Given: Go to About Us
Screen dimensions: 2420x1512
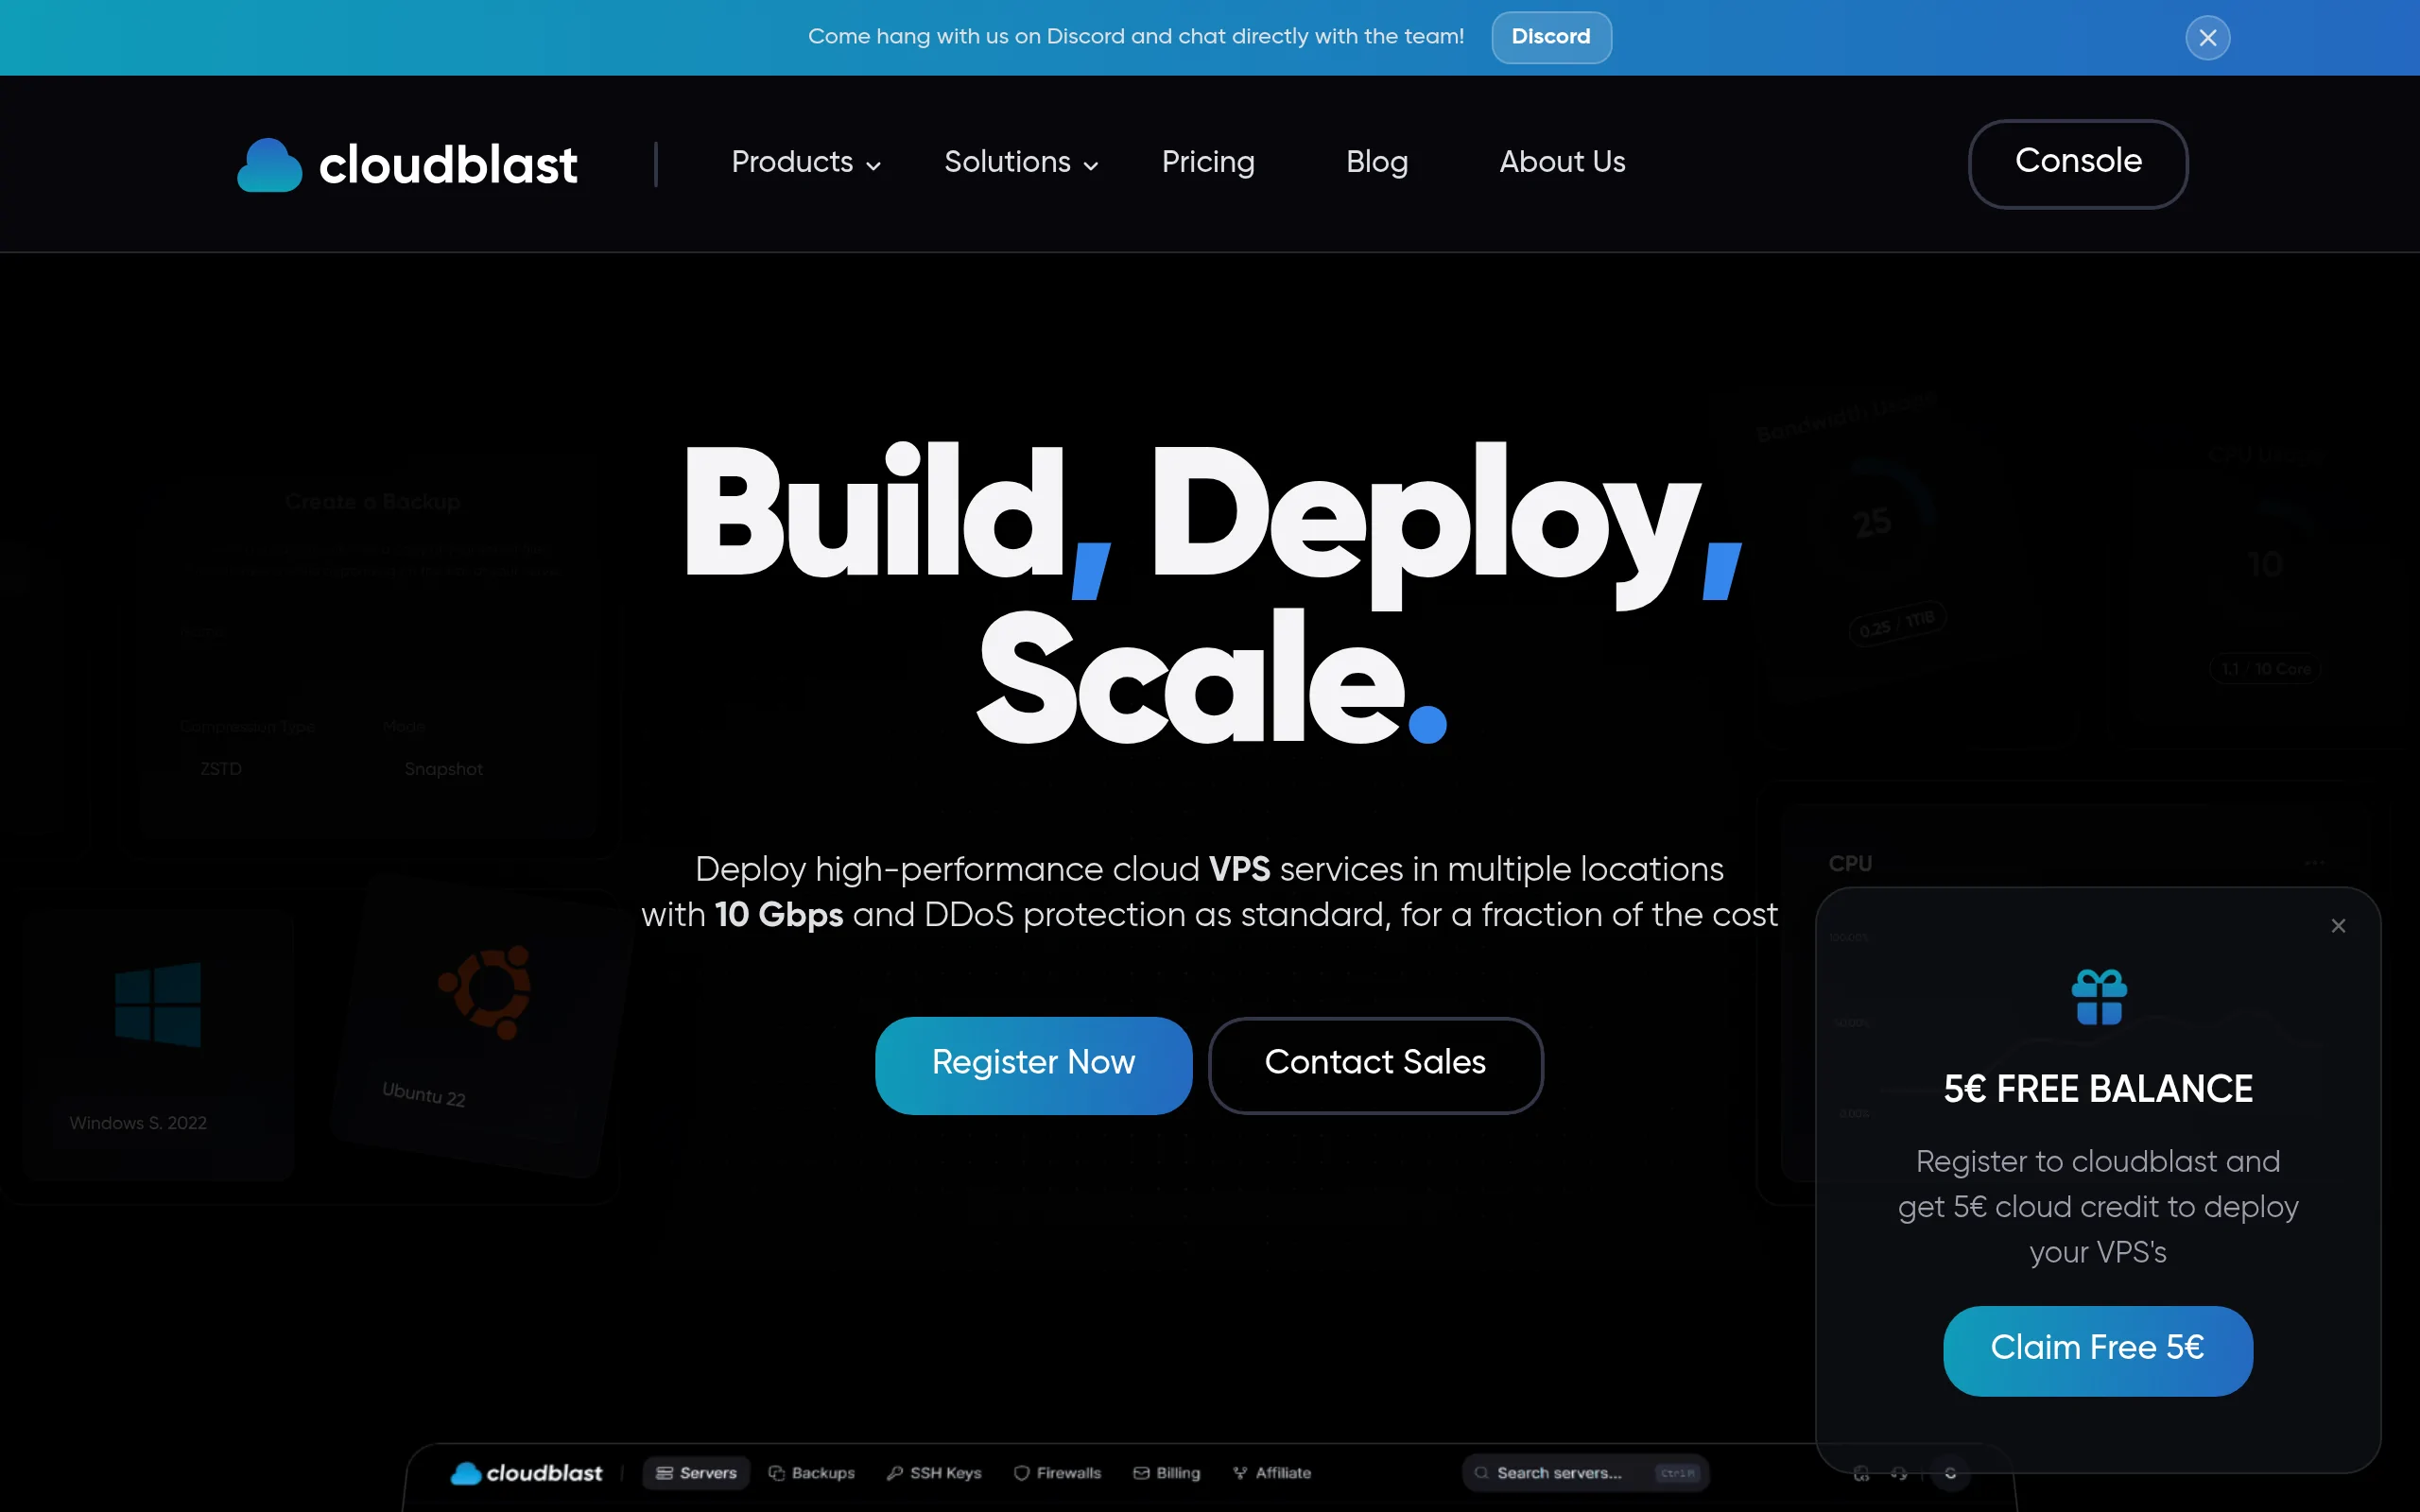Looking at the screenshot, I should pyautogui.click(x=1562, y=162).
